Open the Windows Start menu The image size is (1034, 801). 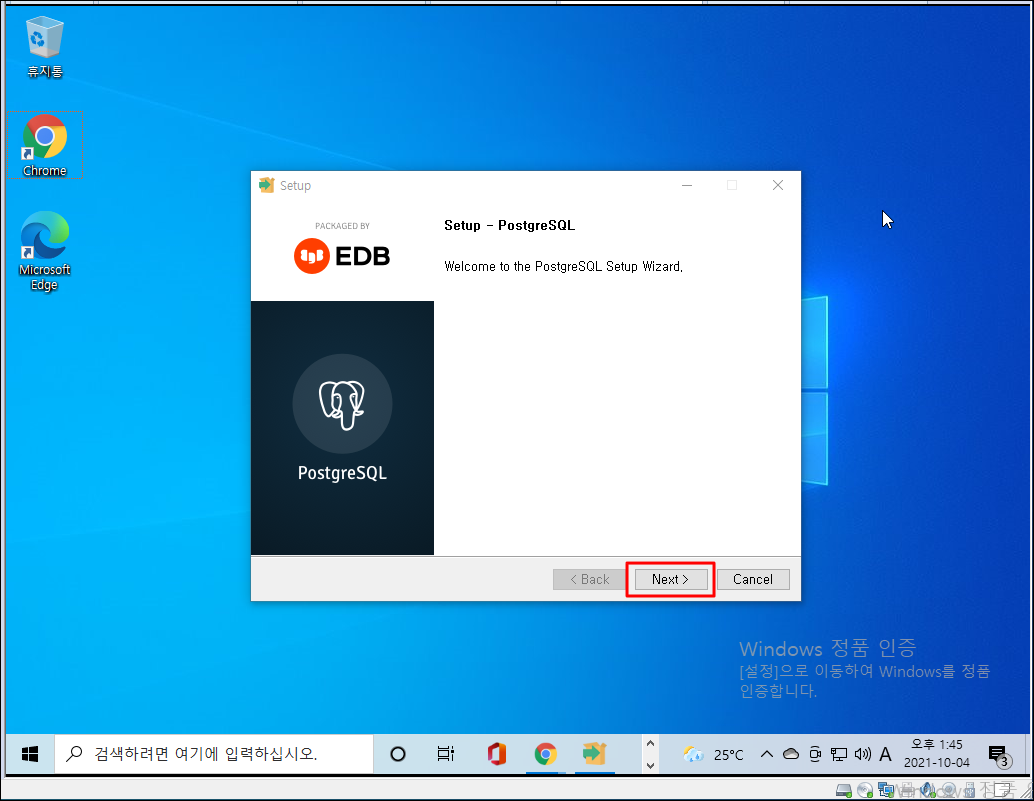[30, 754]
